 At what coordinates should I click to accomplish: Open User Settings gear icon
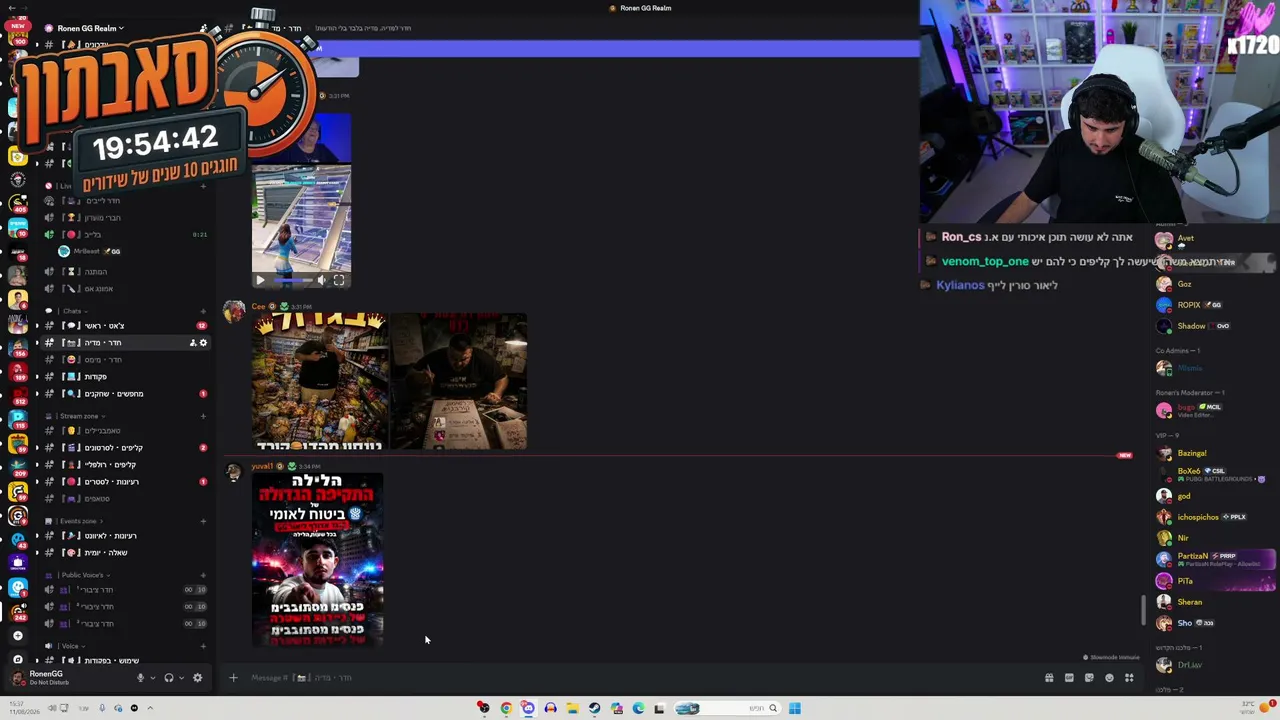pyautogui.click(x=197, y=678)
